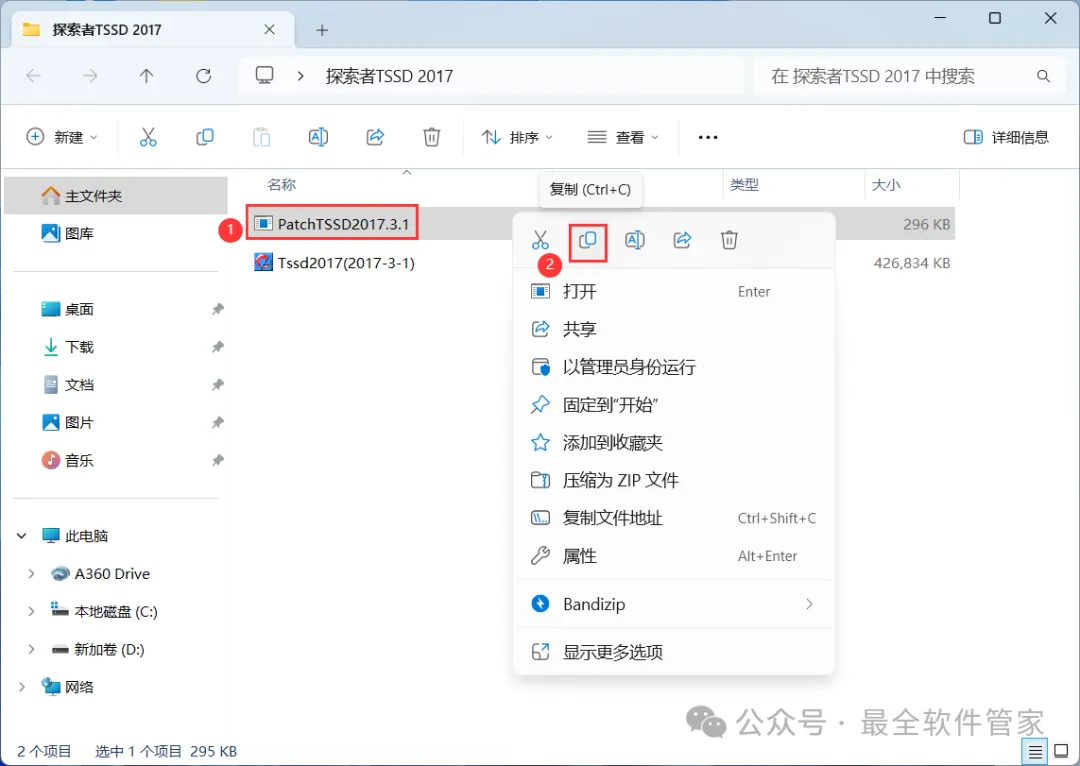Open 音乐 in sidebar
Viewport: 1080px width, 766px height.
[x=116, y=460]
